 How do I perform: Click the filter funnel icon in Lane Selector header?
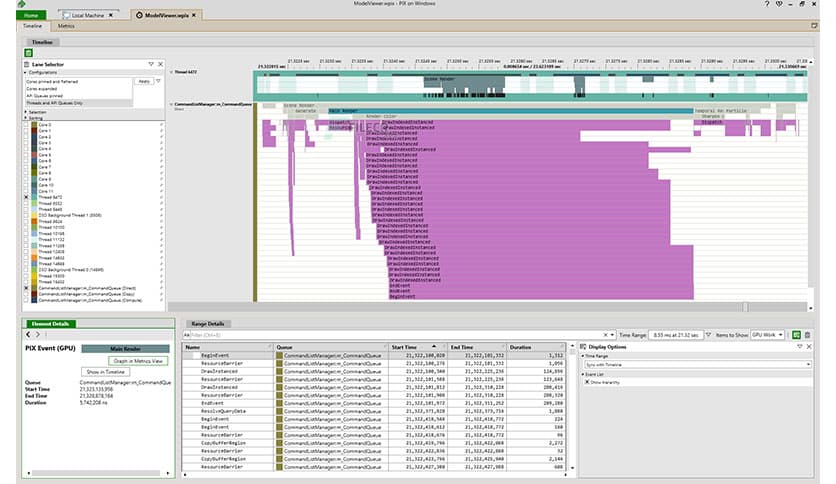[x=151, y=64]
